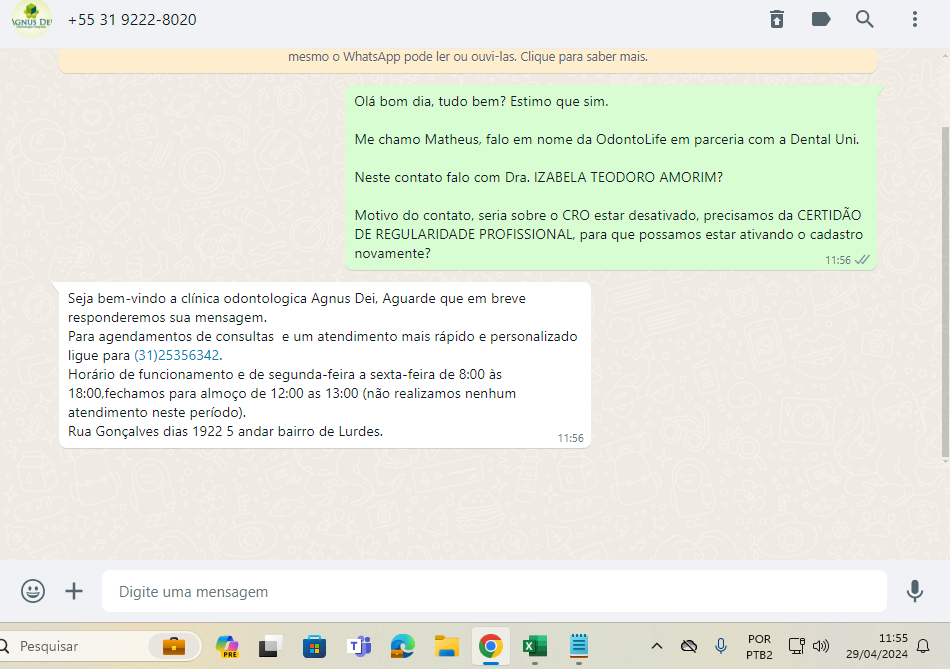Click the label tag icon in header
Image resolution: width=950 pixels, height=669 pixels.
point(821,19)
